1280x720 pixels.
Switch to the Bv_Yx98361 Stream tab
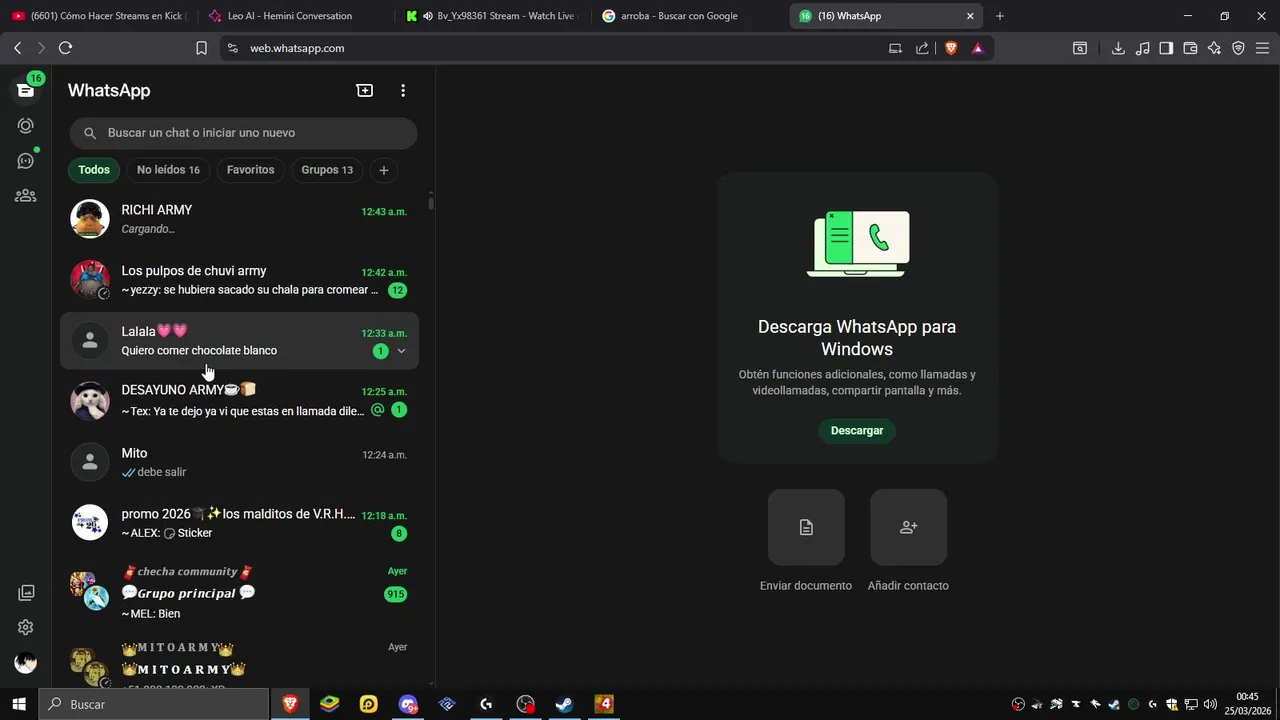tap(493, 16)
